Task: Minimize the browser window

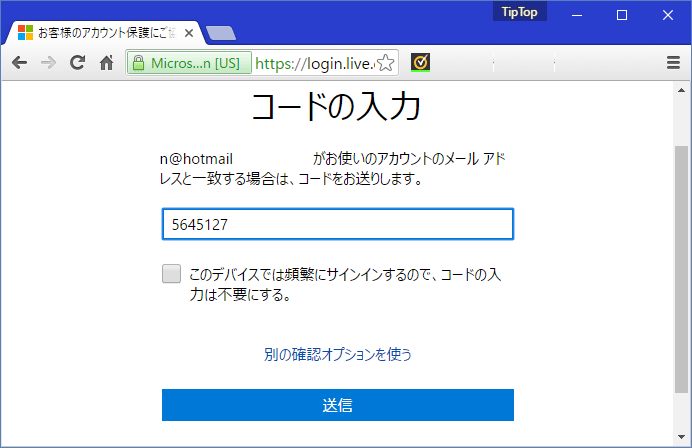Action: pyautogui.click(x=577, y=15)
